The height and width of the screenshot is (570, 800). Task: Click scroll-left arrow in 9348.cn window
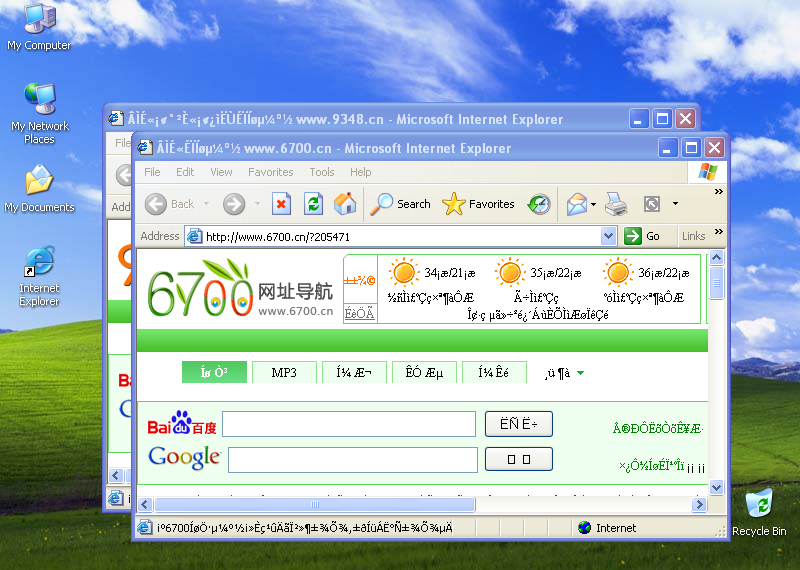click(116, 475)
